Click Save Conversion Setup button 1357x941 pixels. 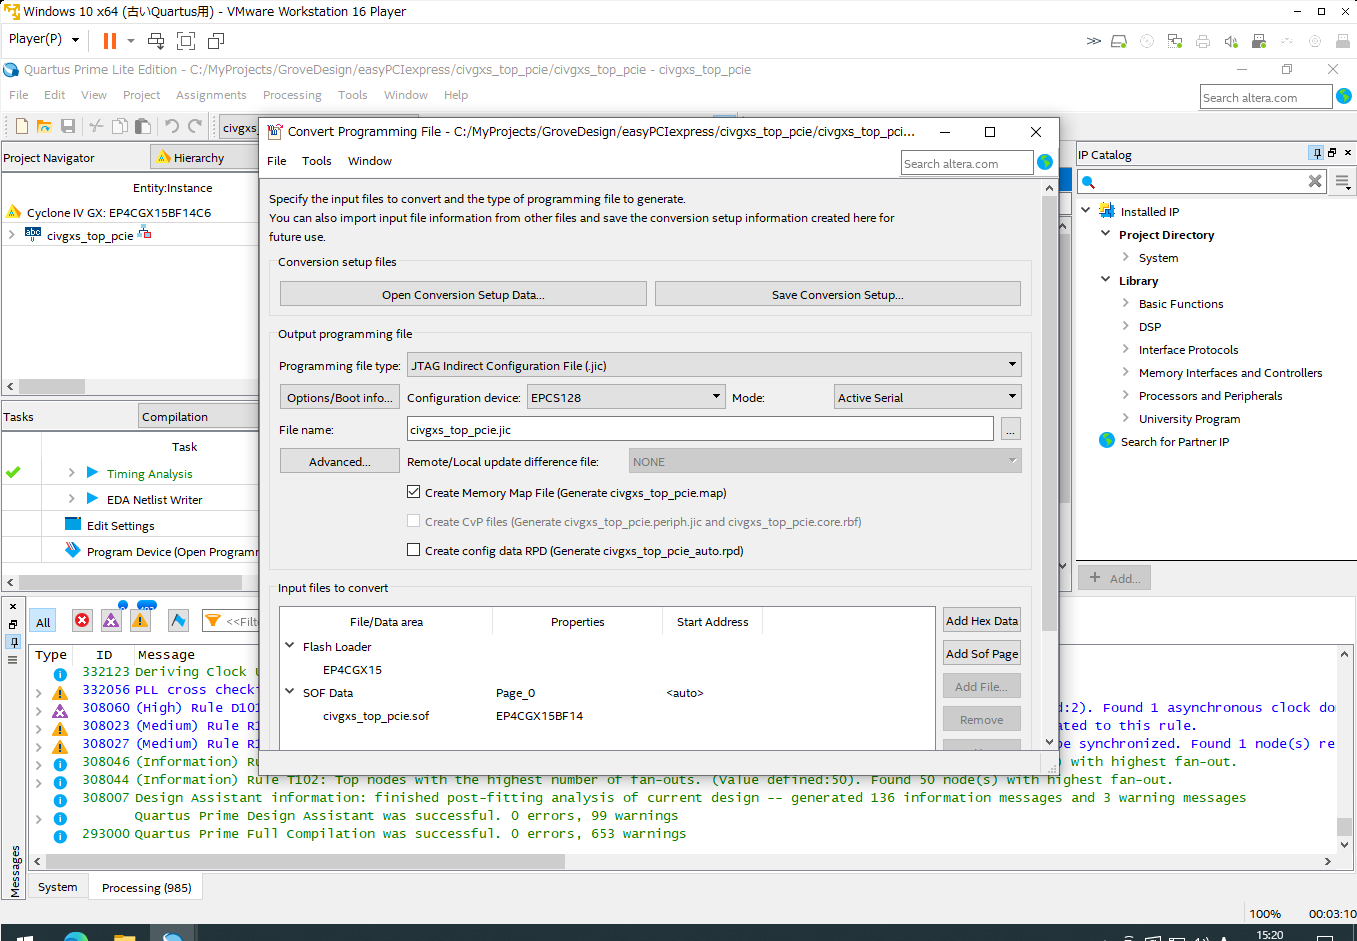coord(838,294)
